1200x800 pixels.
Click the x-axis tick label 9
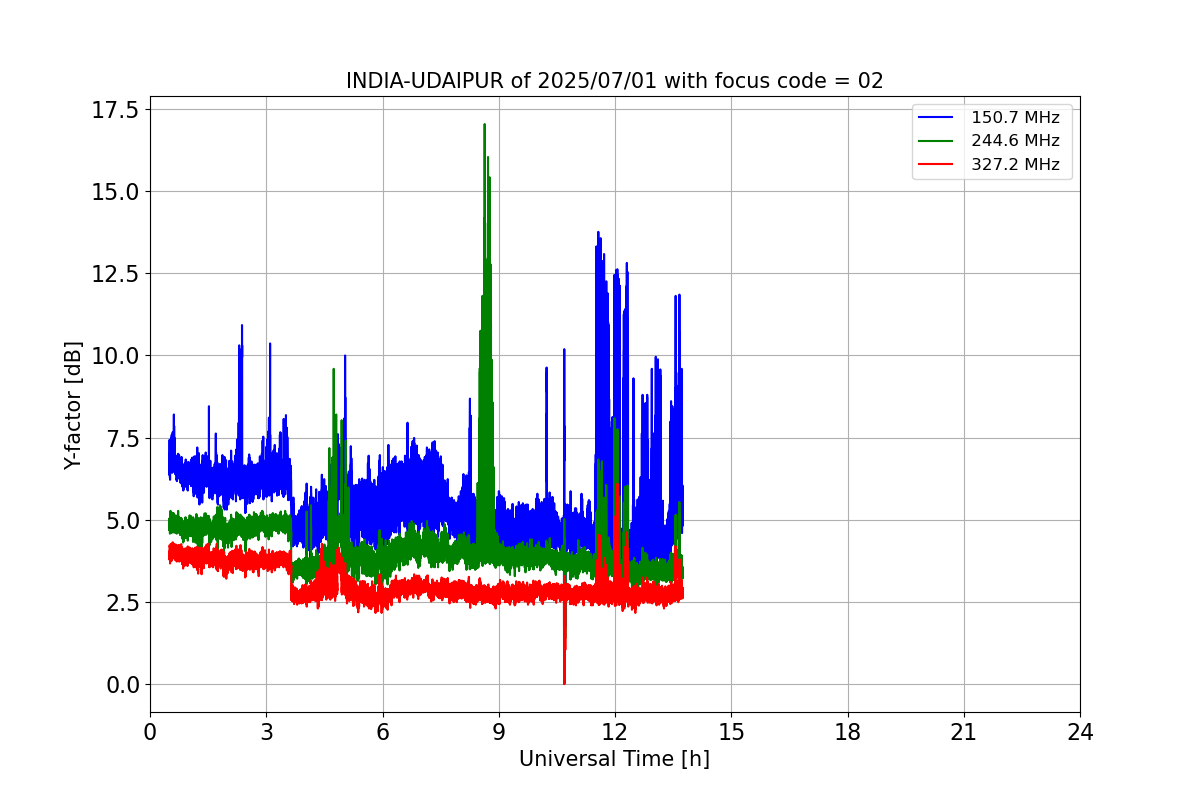tap(499, 732)
